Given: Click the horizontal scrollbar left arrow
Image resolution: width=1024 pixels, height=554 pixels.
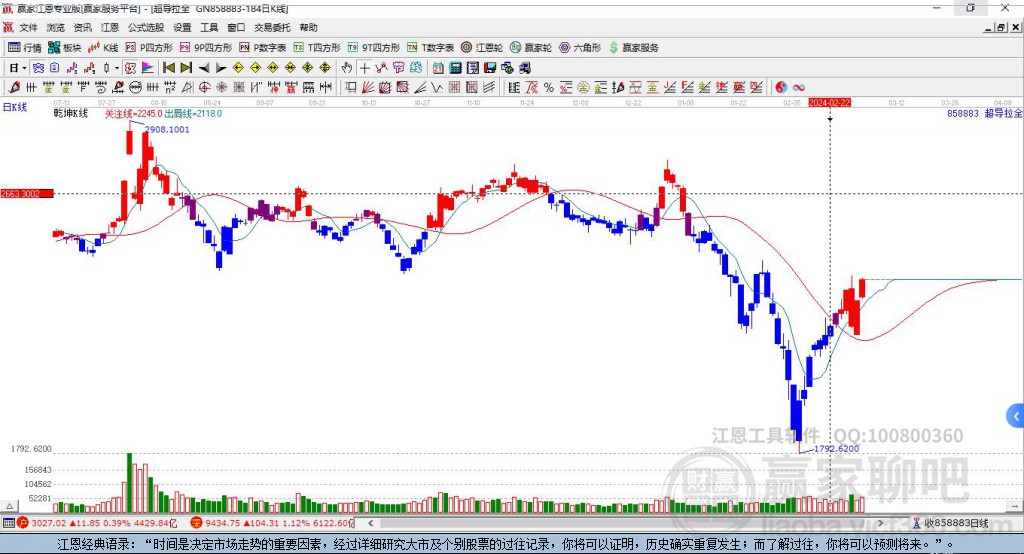Looking at the screenshot, I should (370, 523).
